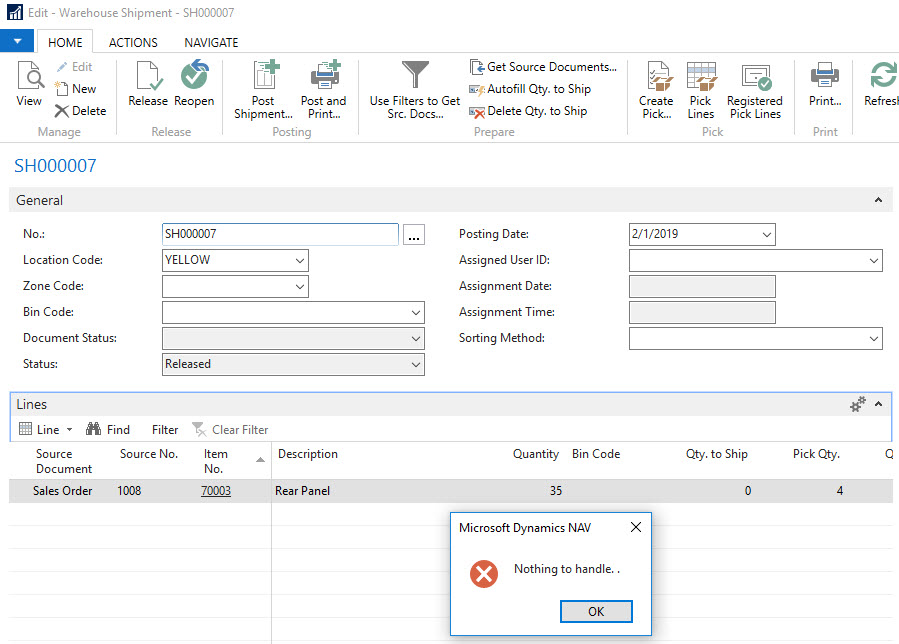
Task: Open the Assigned User ID dropdown
Action: (873, 260)
